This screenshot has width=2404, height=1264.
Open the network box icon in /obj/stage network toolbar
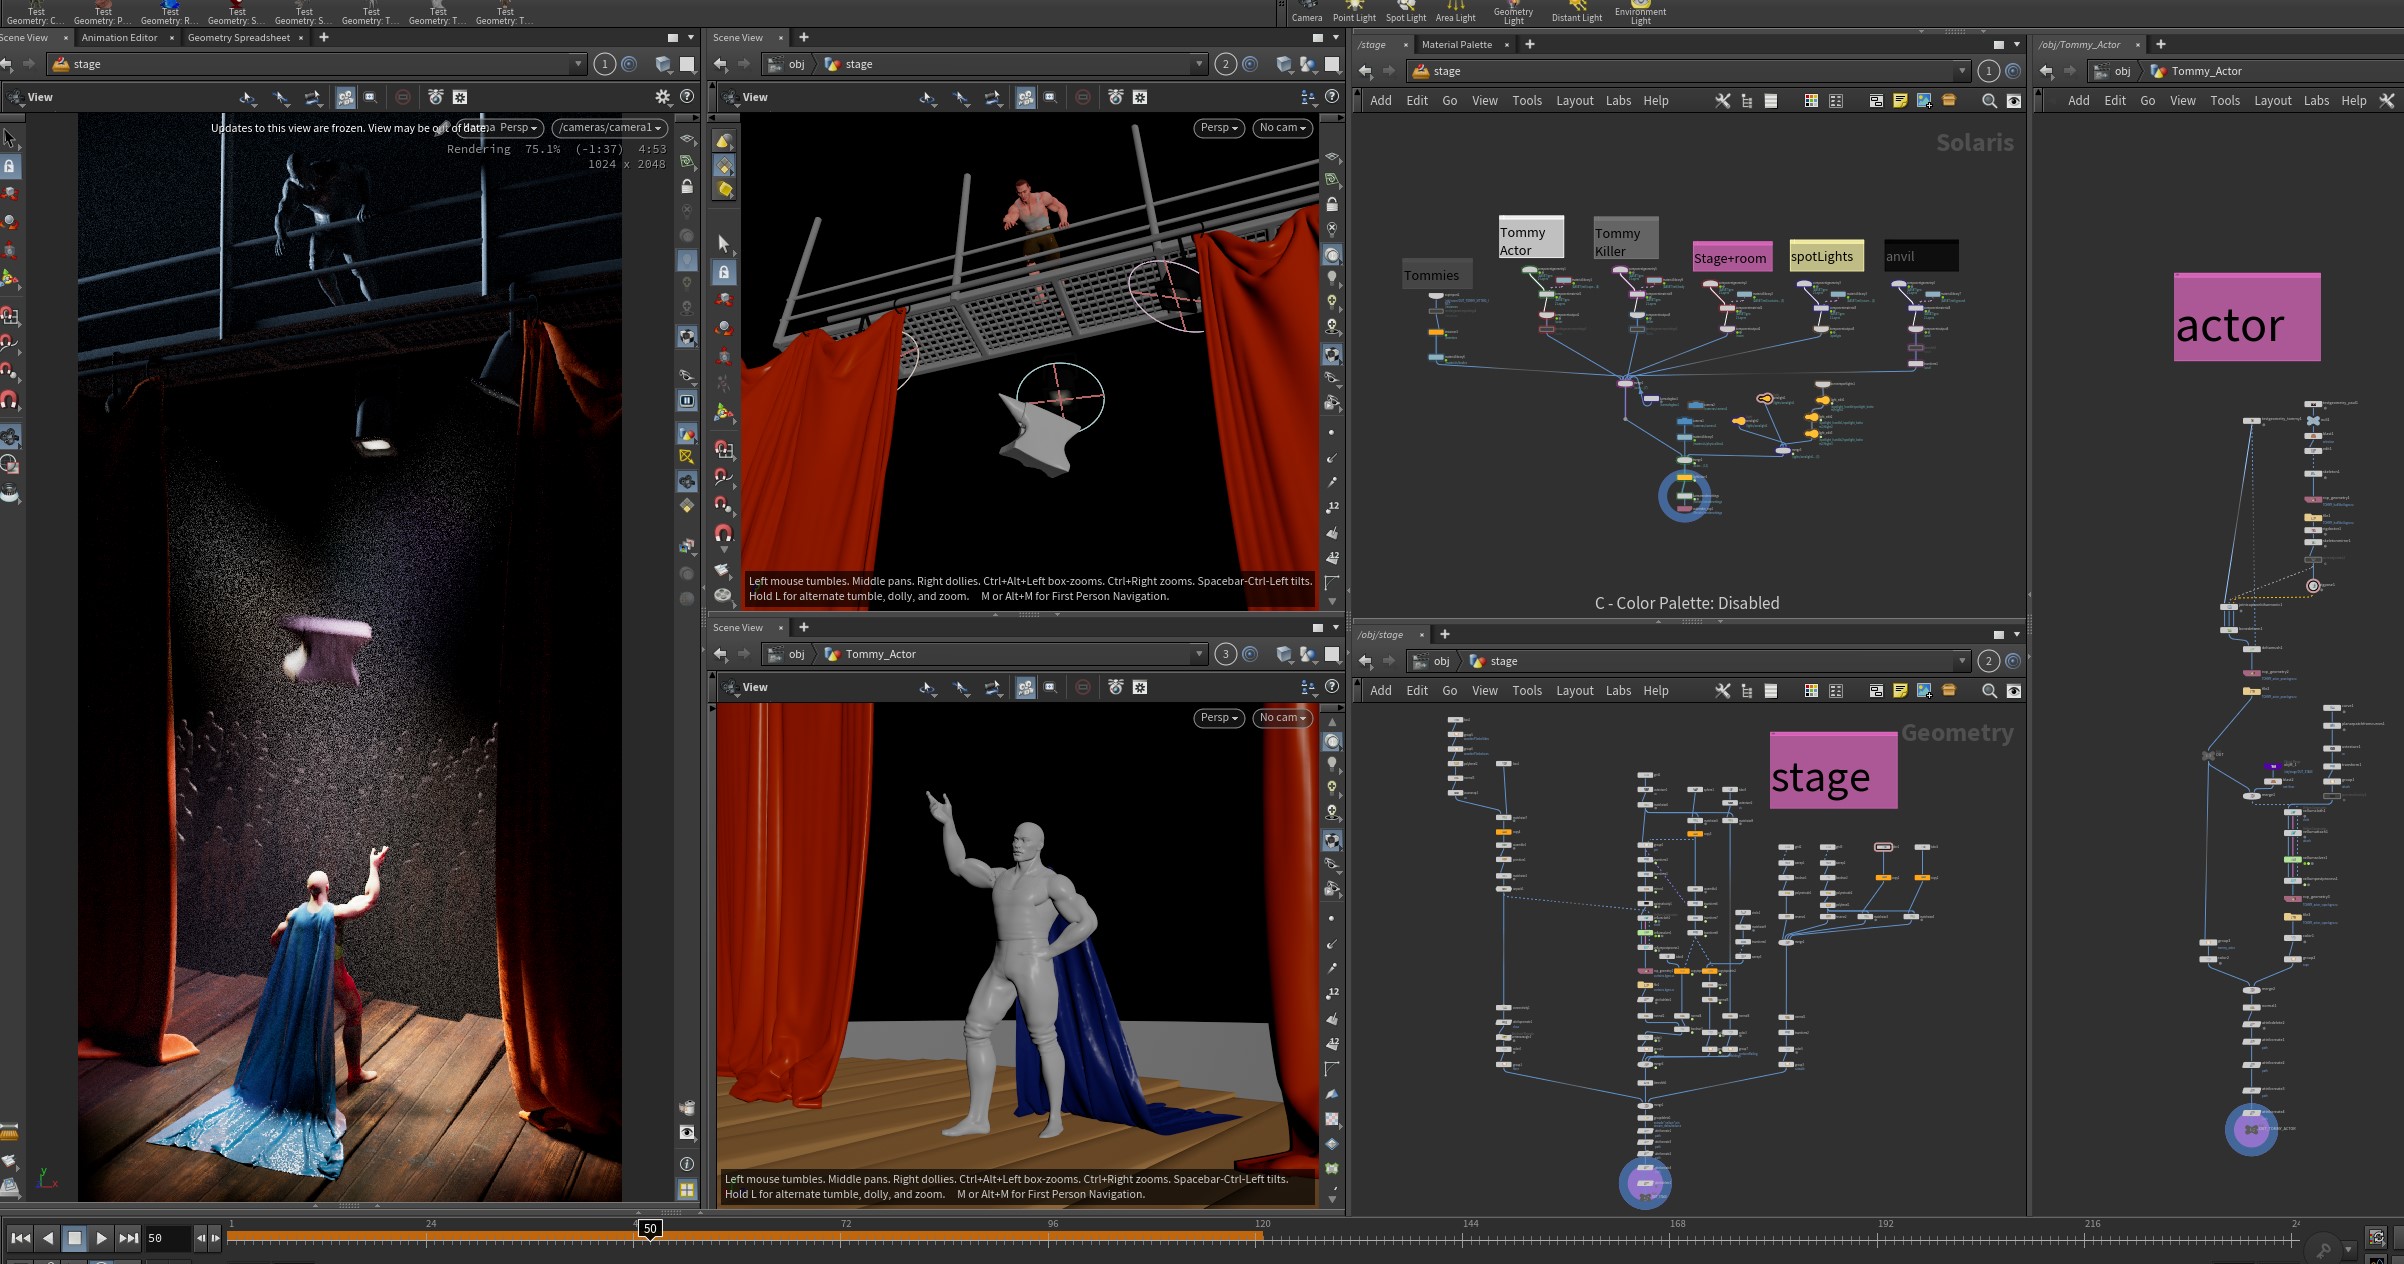coord(1876,691)
